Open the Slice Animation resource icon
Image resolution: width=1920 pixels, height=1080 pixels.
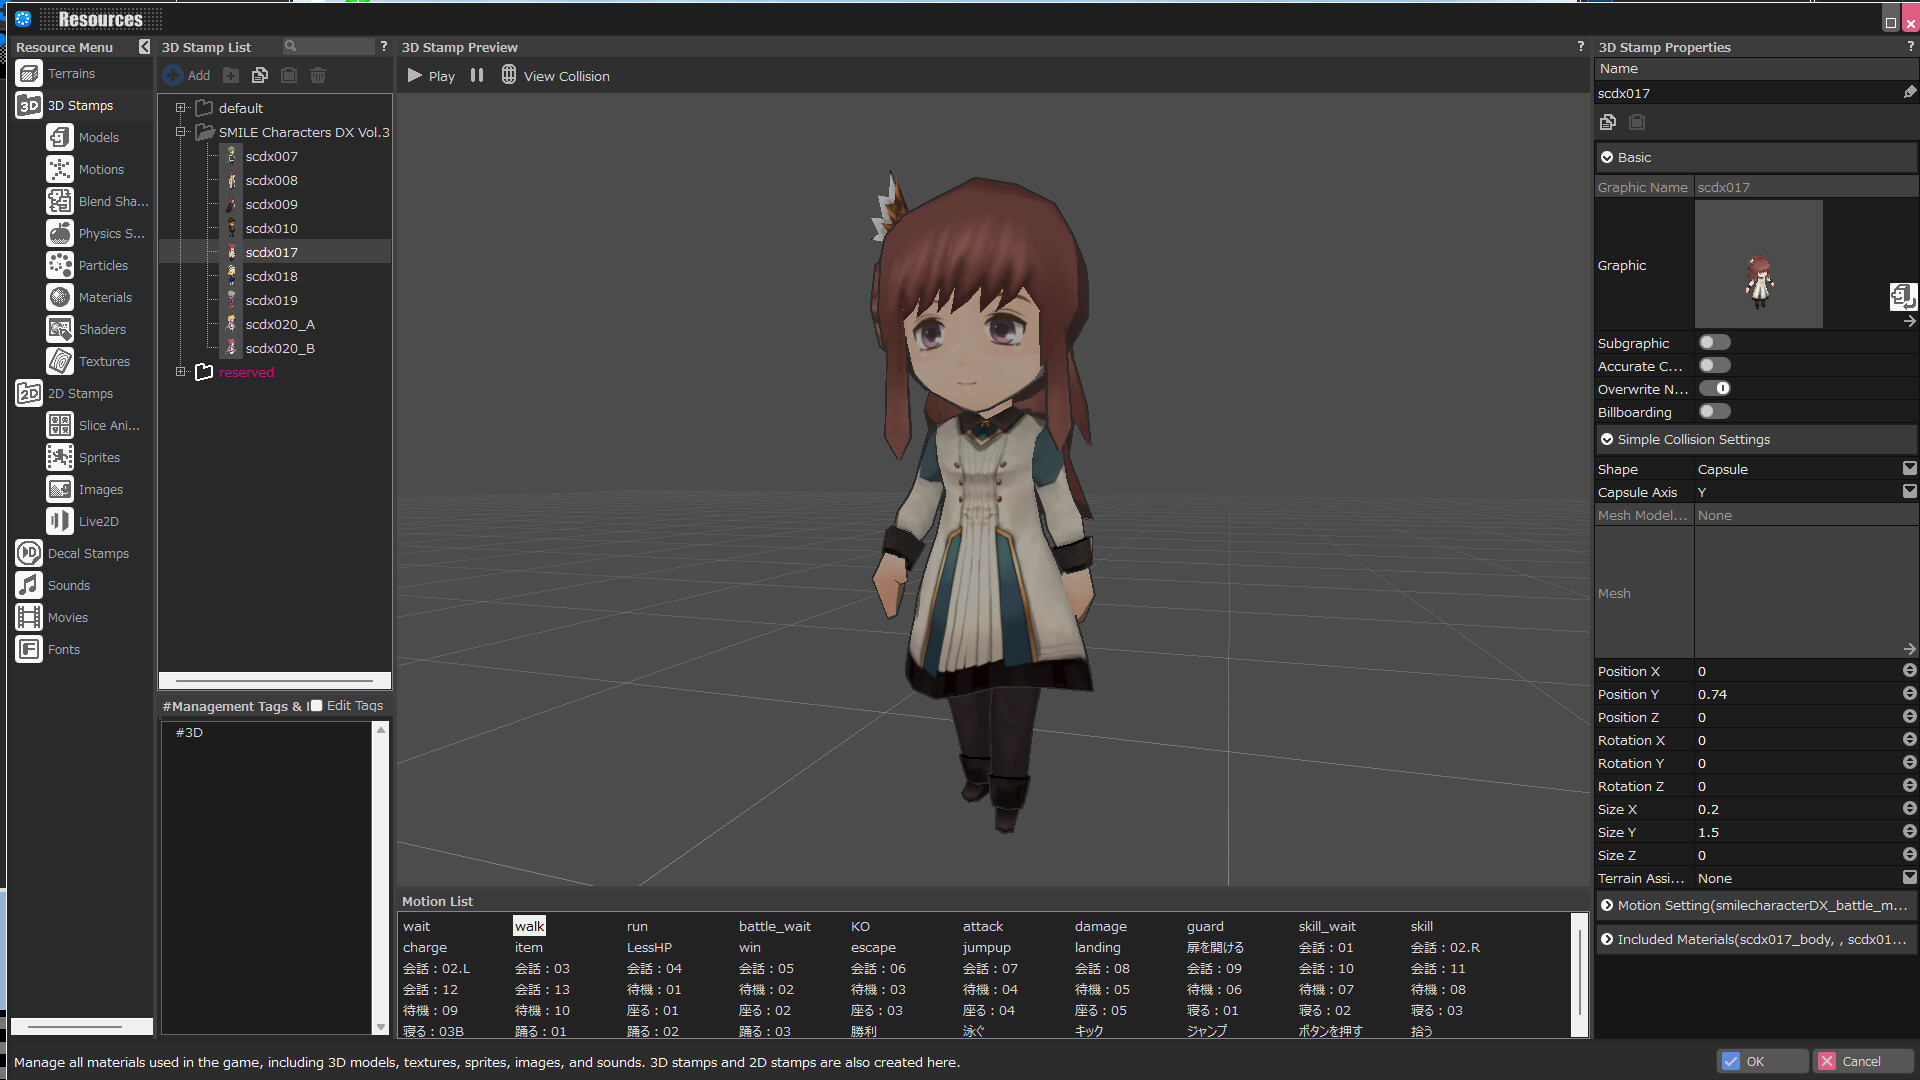click(60, 425)
